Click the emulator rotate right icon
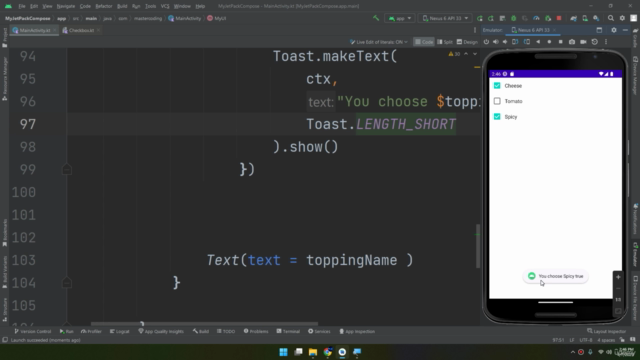Image resolution: width=640 pixels, height=360 pixels. click(527, 42)
